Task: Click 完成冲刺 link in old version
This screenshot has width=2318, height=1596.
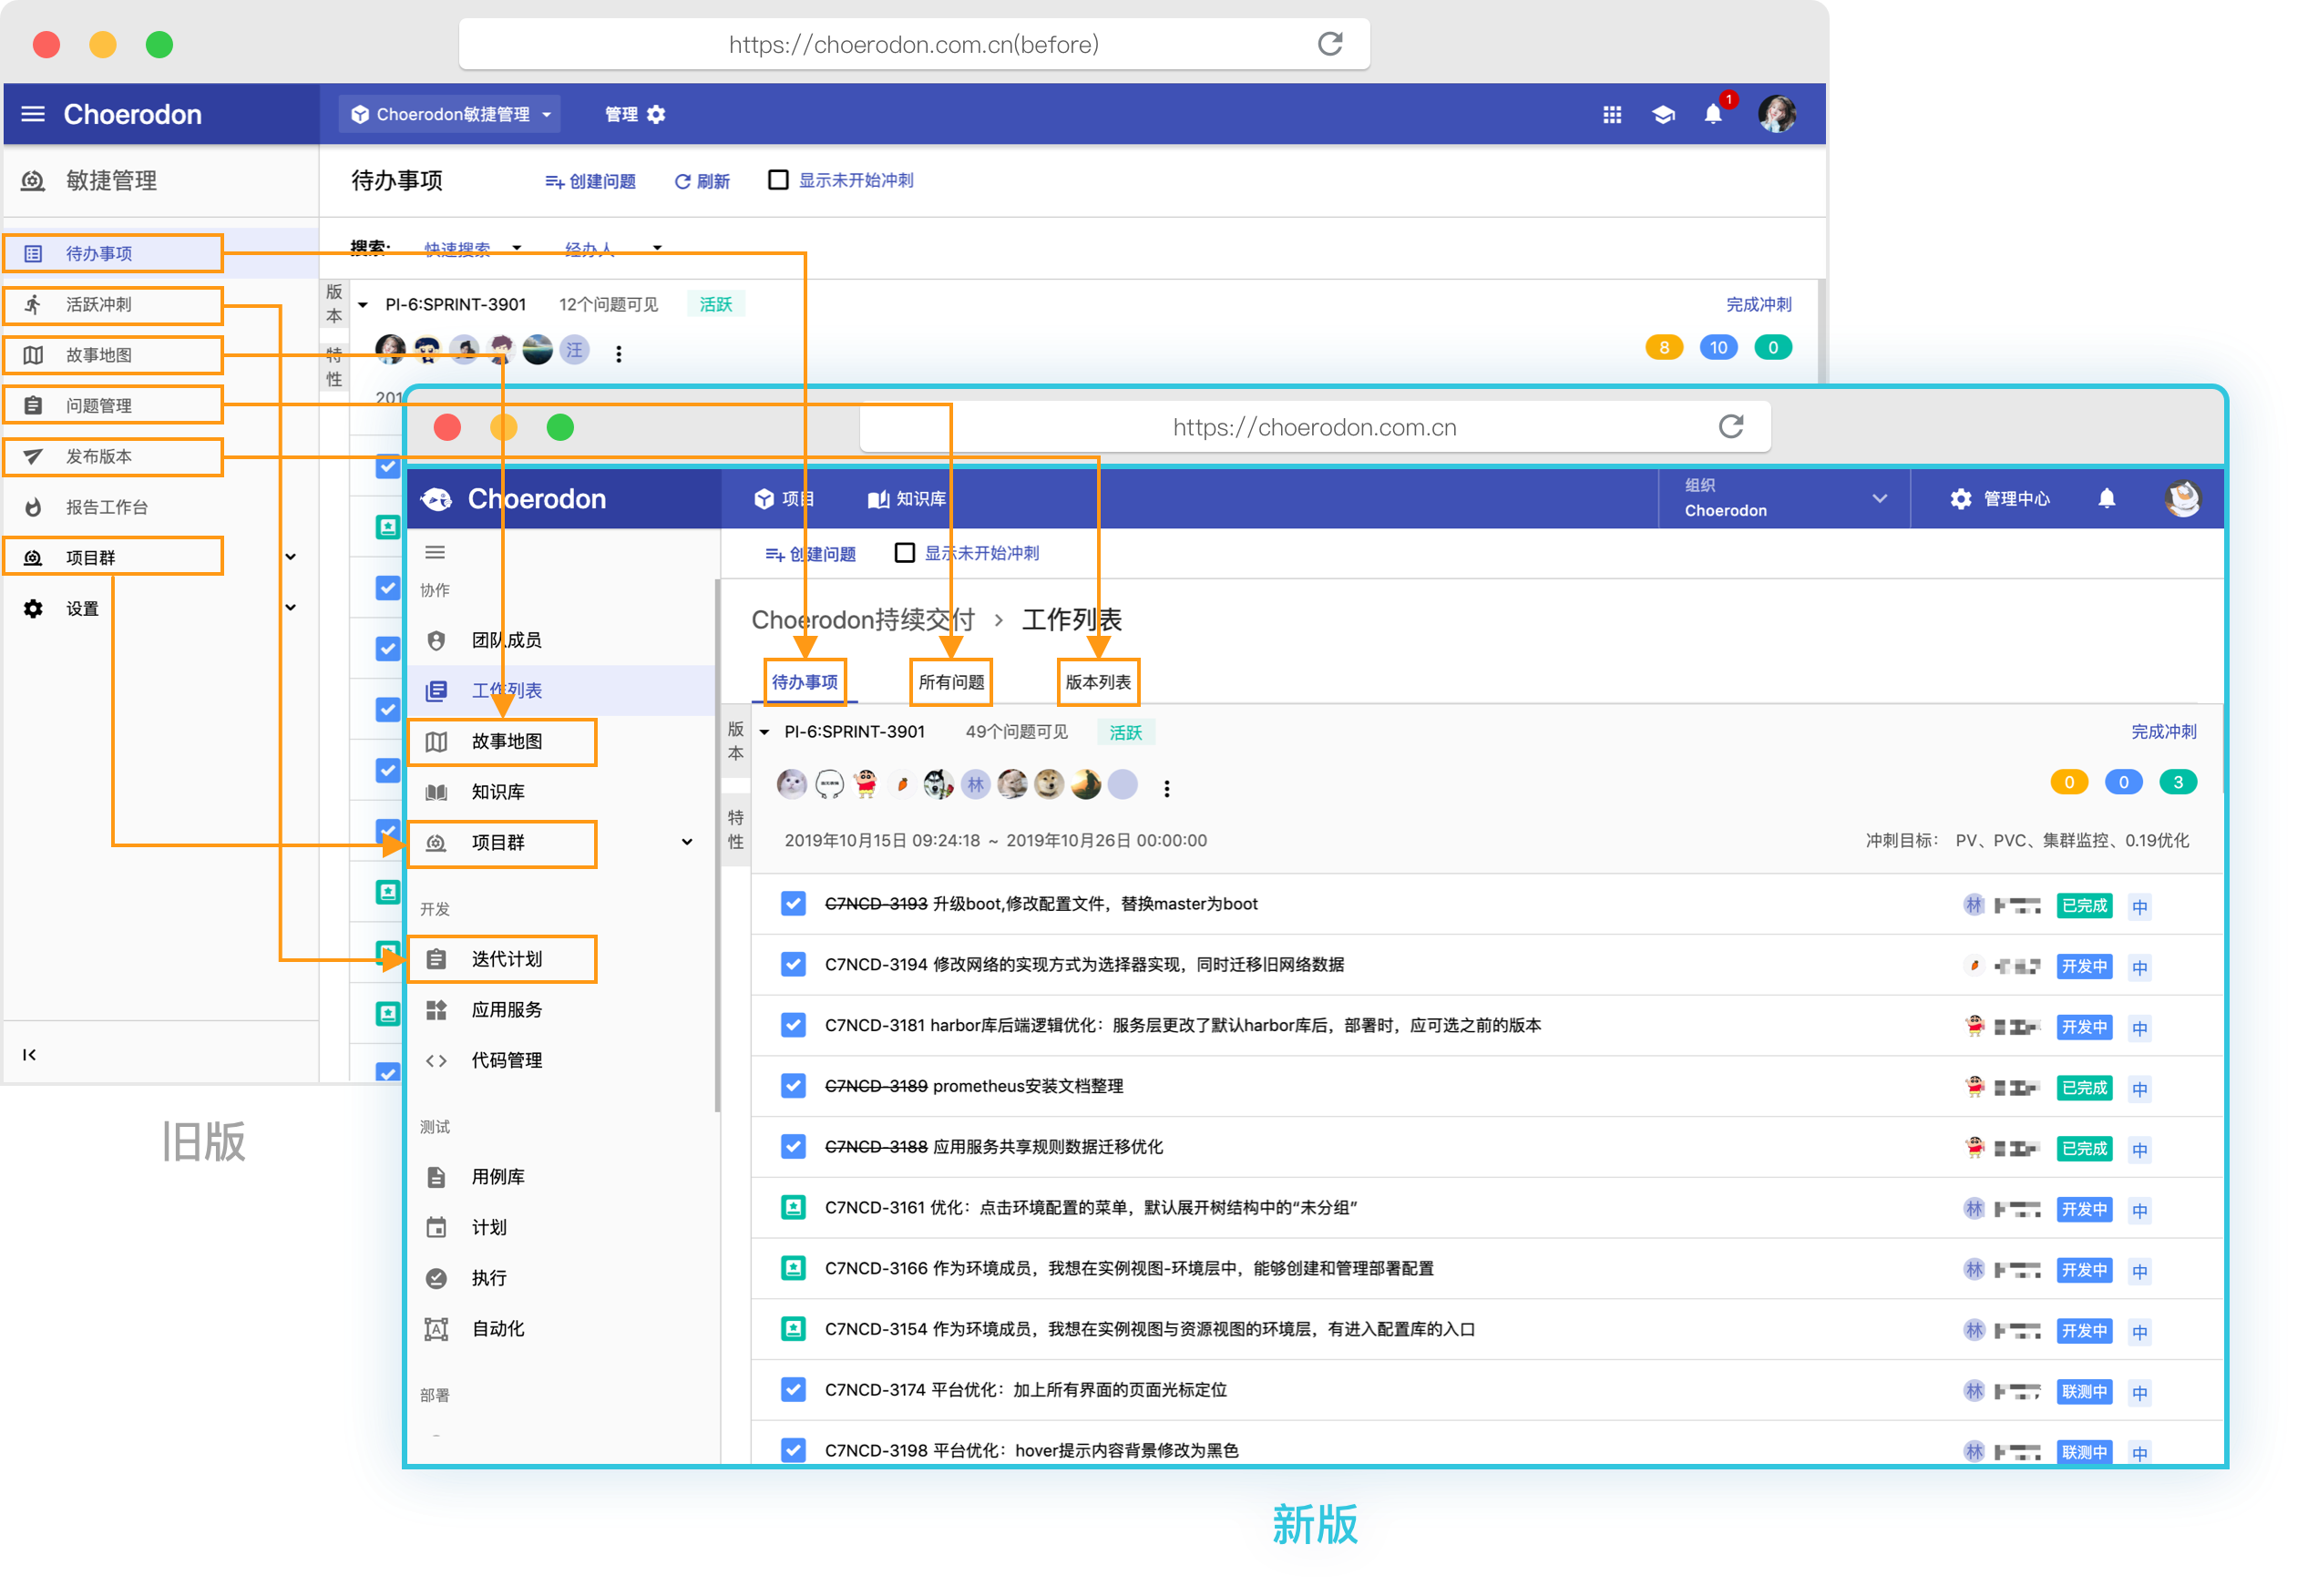Action: tap(1758, 304)
